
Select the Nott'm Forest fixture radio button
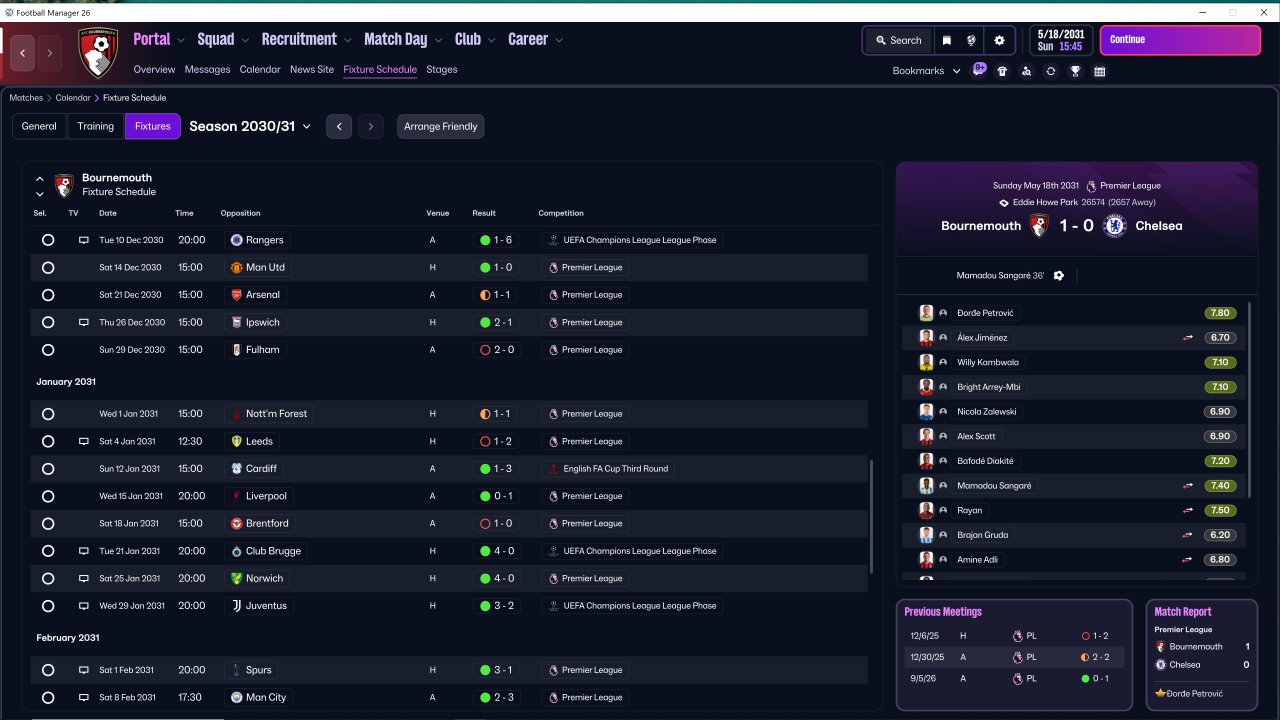(48, 414)
